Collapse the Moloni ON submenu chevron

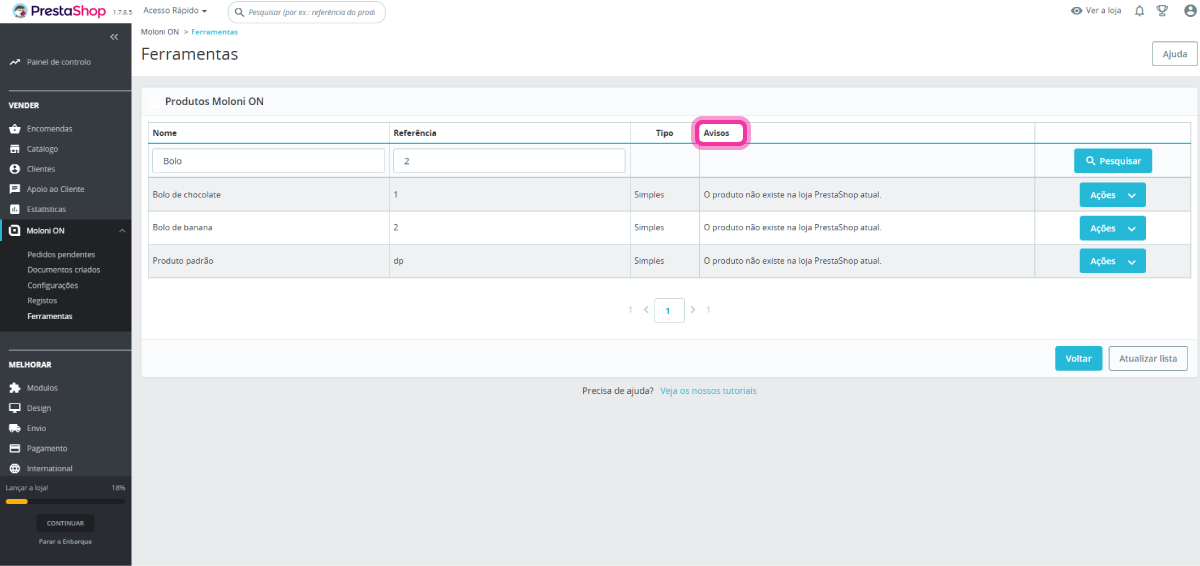point(121,231)
